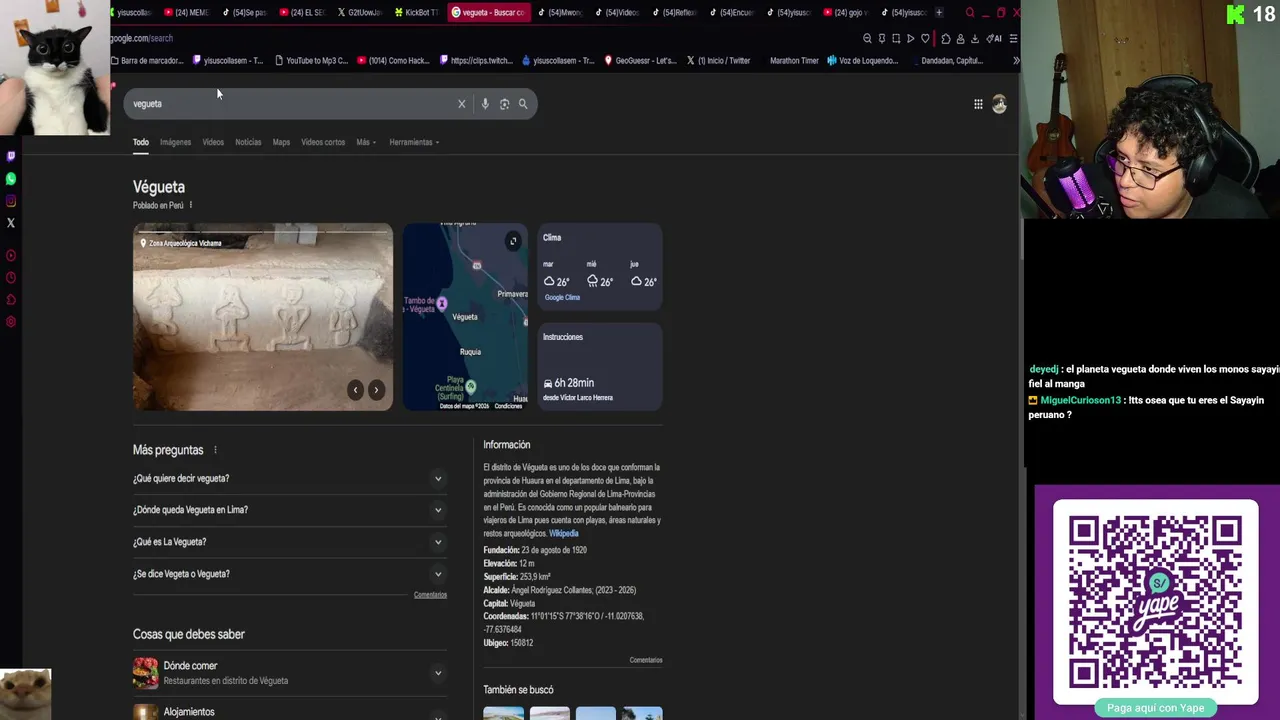Open the 'GeoGuessr - Let's...' bookmark
The image size is (1280, 720).
(x=639, y=60)
